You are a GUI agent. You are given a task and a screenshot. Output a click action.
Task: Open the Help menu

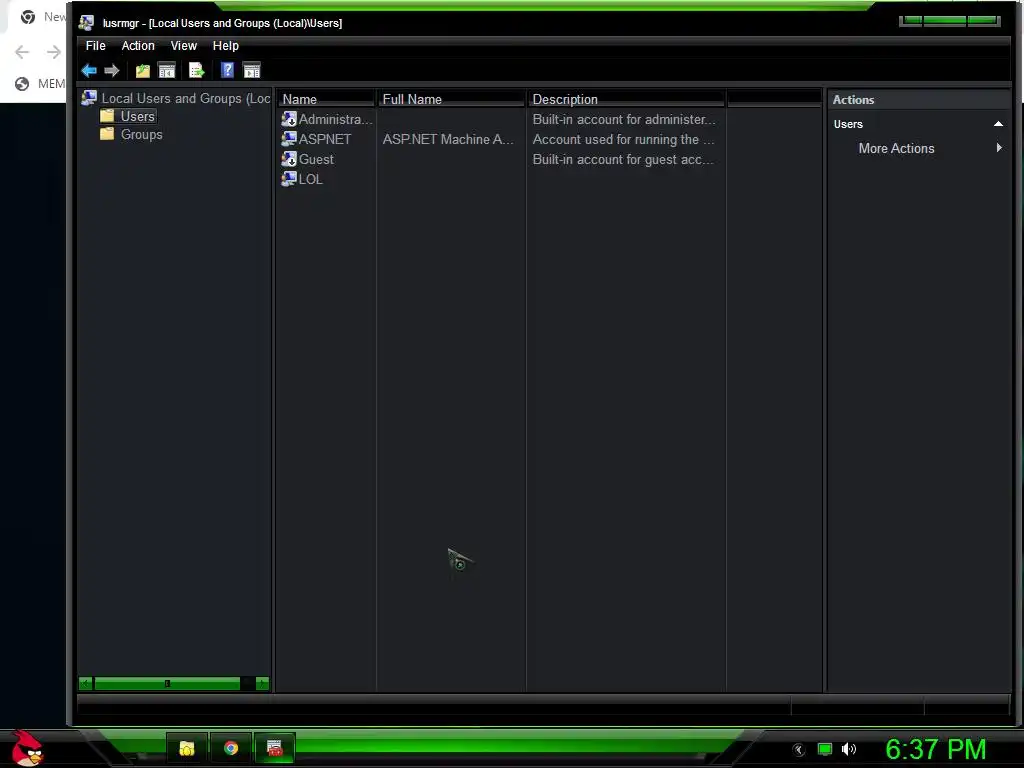pos(225,46)
